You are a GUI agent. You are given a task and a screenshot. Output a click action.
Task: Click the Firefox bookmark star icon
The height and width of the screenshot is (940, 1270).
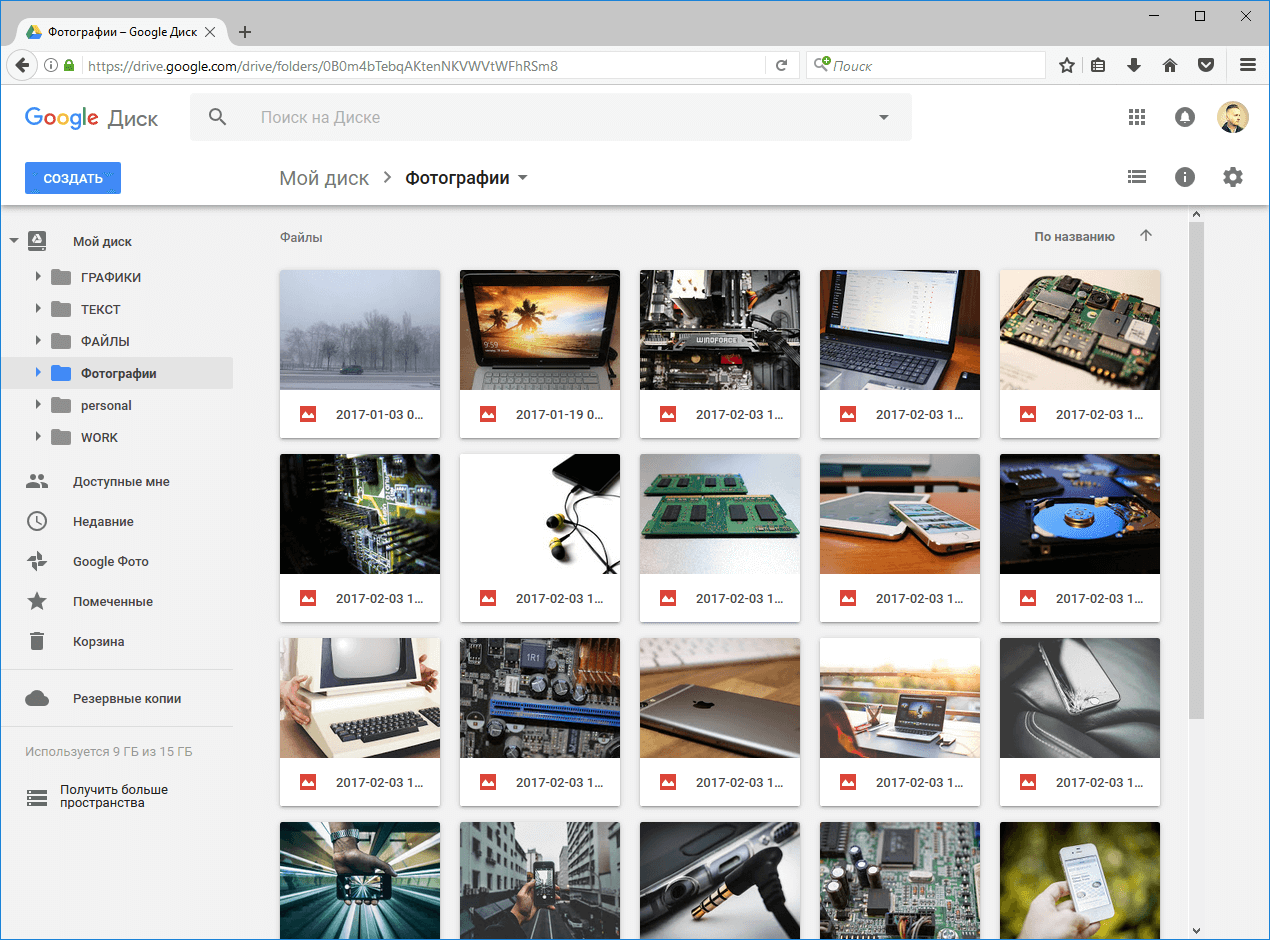coord(1067,65)
